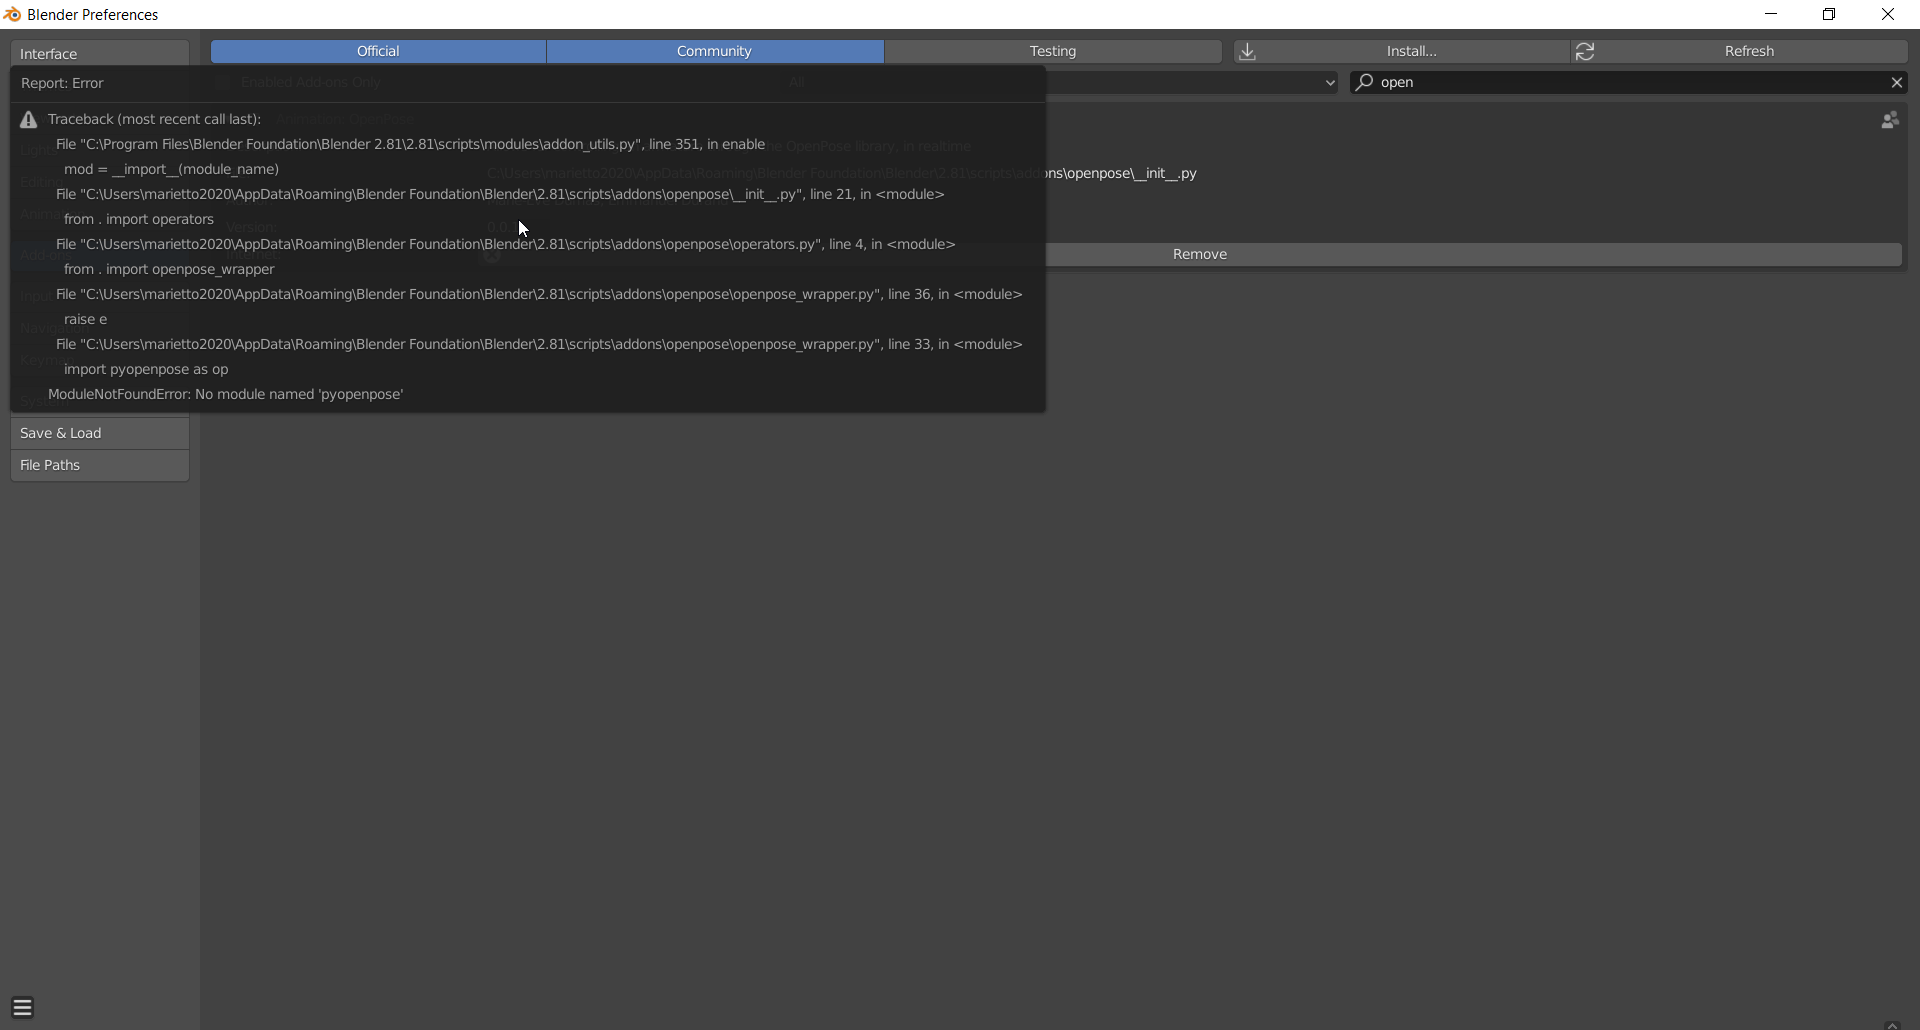Click the operators.py line 4 traceback entry
The image size is (1920, 1030).
coord(506,244)
